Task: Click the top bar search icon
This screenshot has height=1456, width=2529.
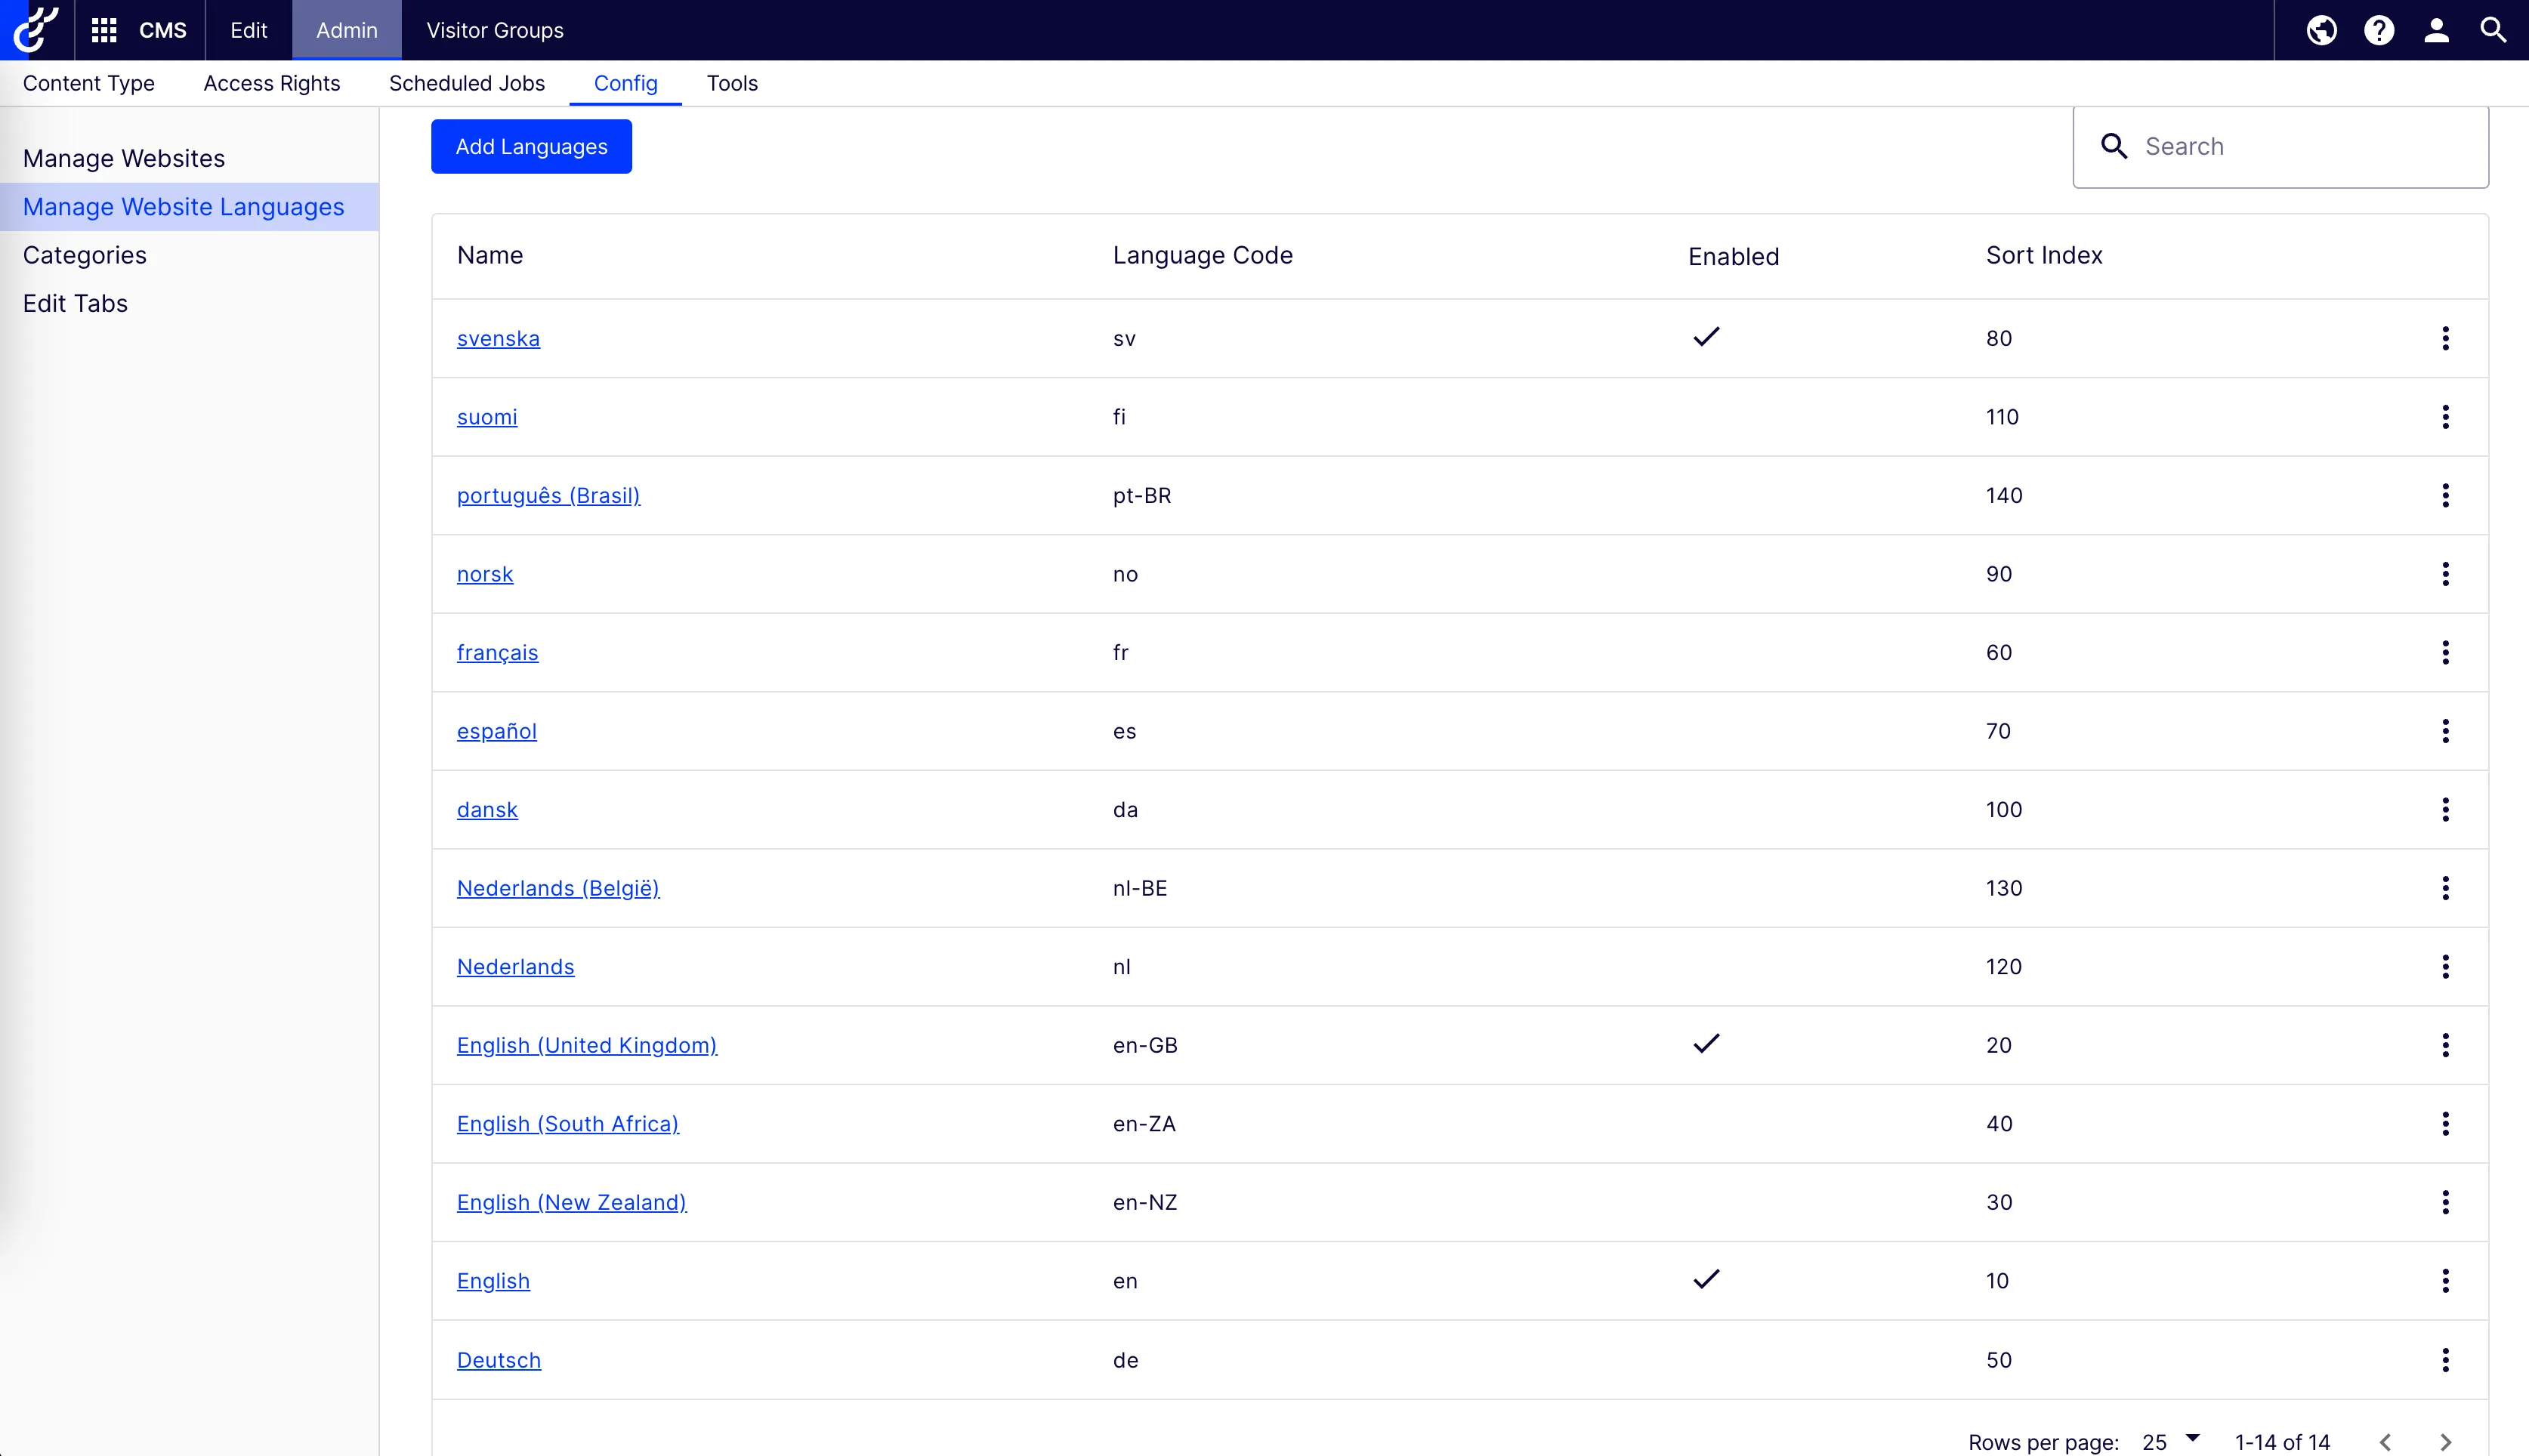Action: 2493,30
